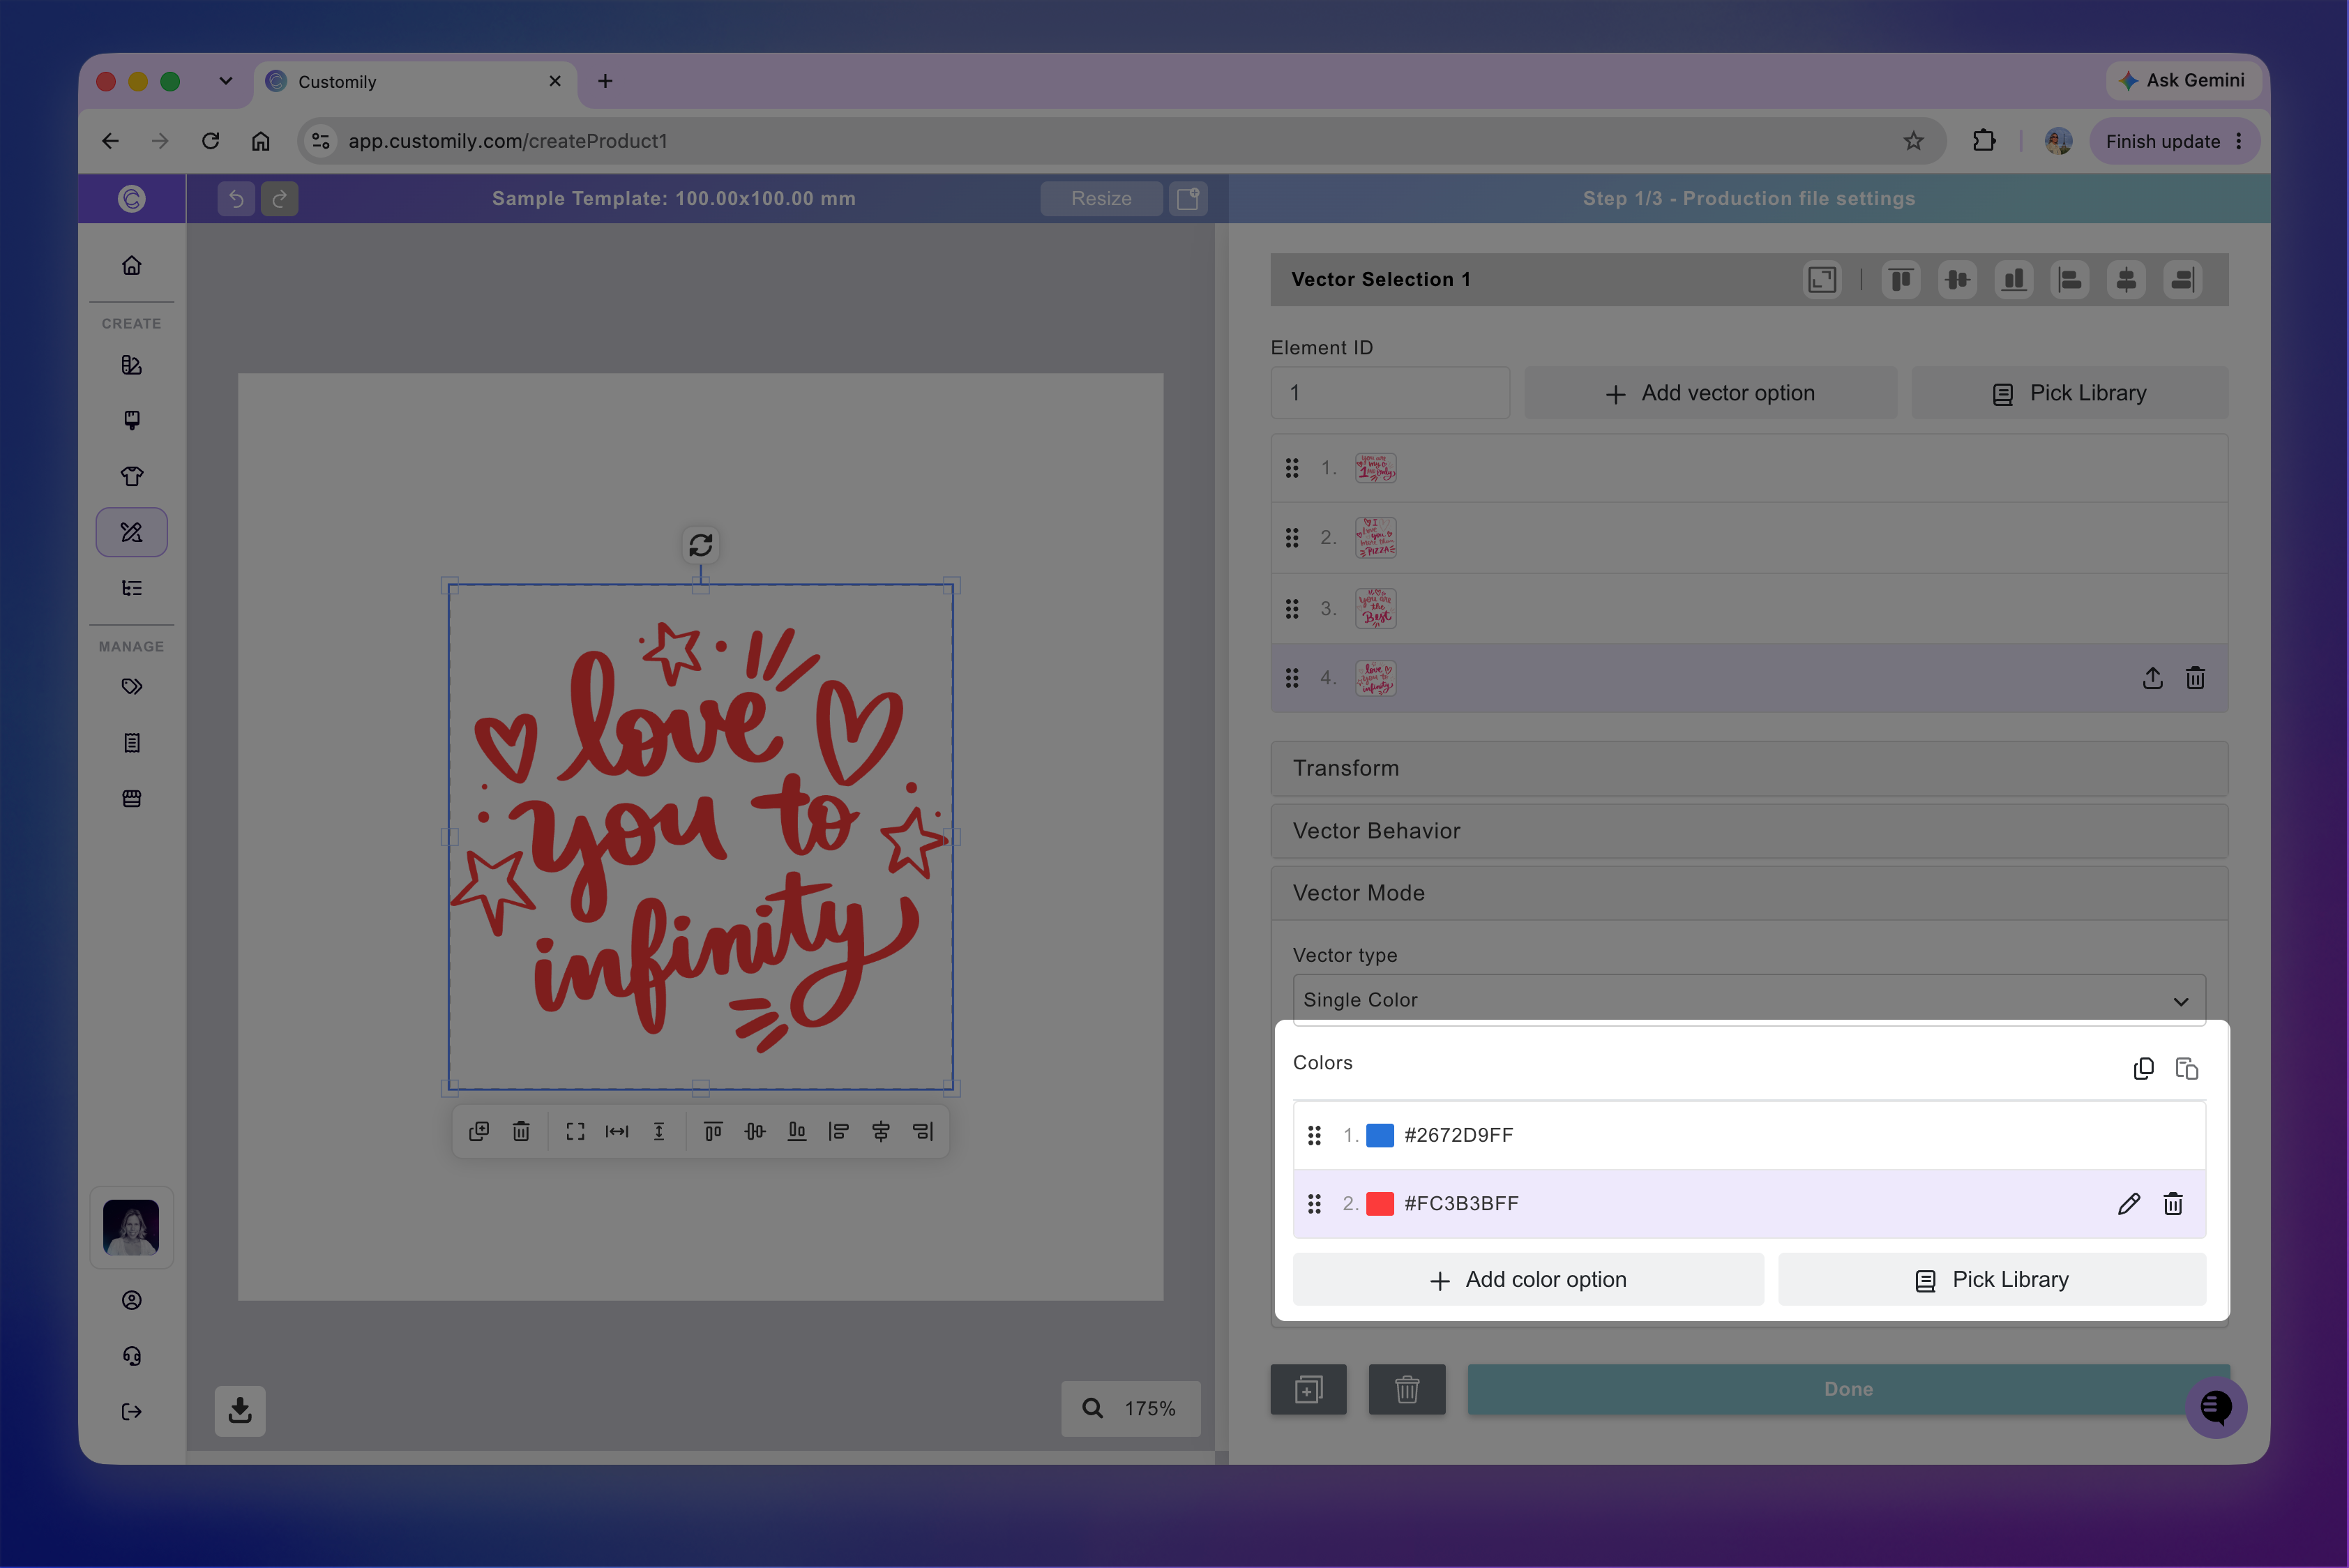Click the duplicate element button beside Done
The image size is (2349, 1568).
point(1308,1389)
